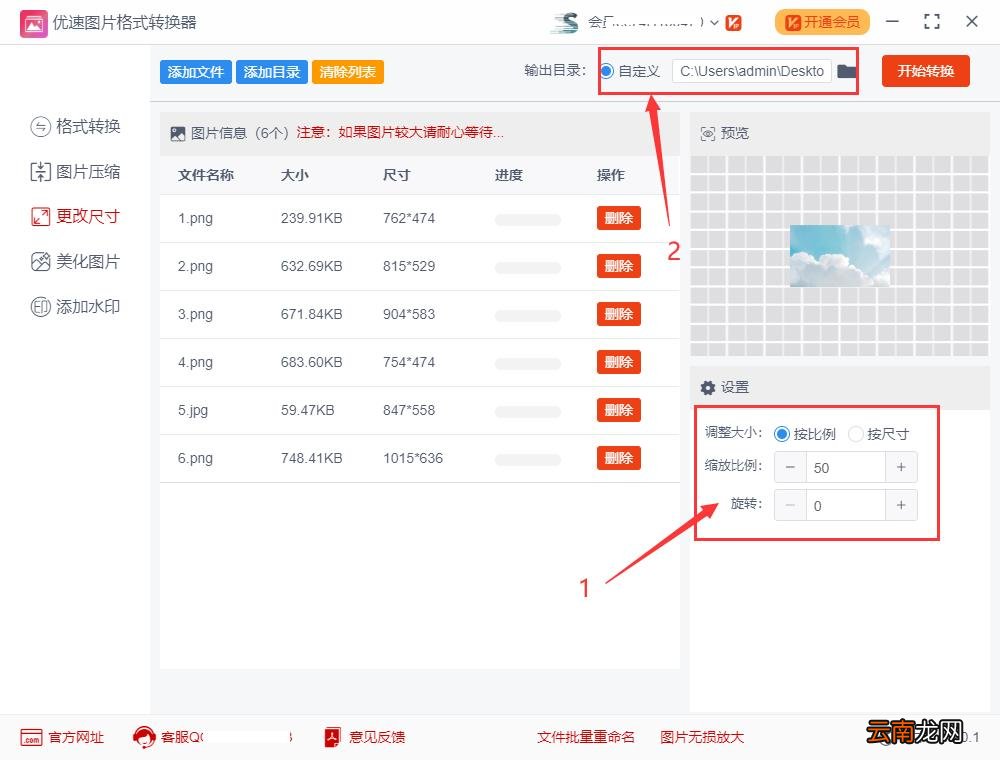Select the 4.png file name
This screenshot has width=1000, height=760.
(195, 362)
